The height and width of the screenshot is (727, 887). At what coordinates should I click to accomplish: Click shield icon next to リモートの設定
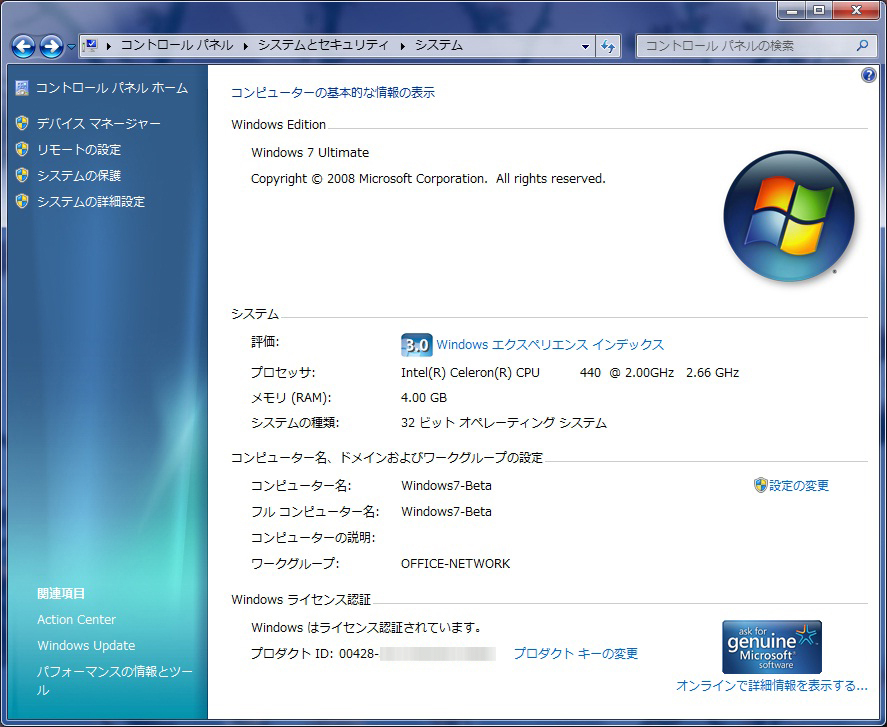(22, 149)
